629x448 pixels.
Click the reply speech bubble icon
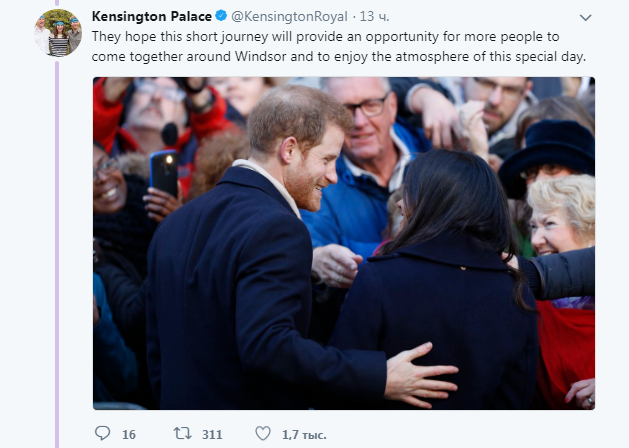[102, 434]
